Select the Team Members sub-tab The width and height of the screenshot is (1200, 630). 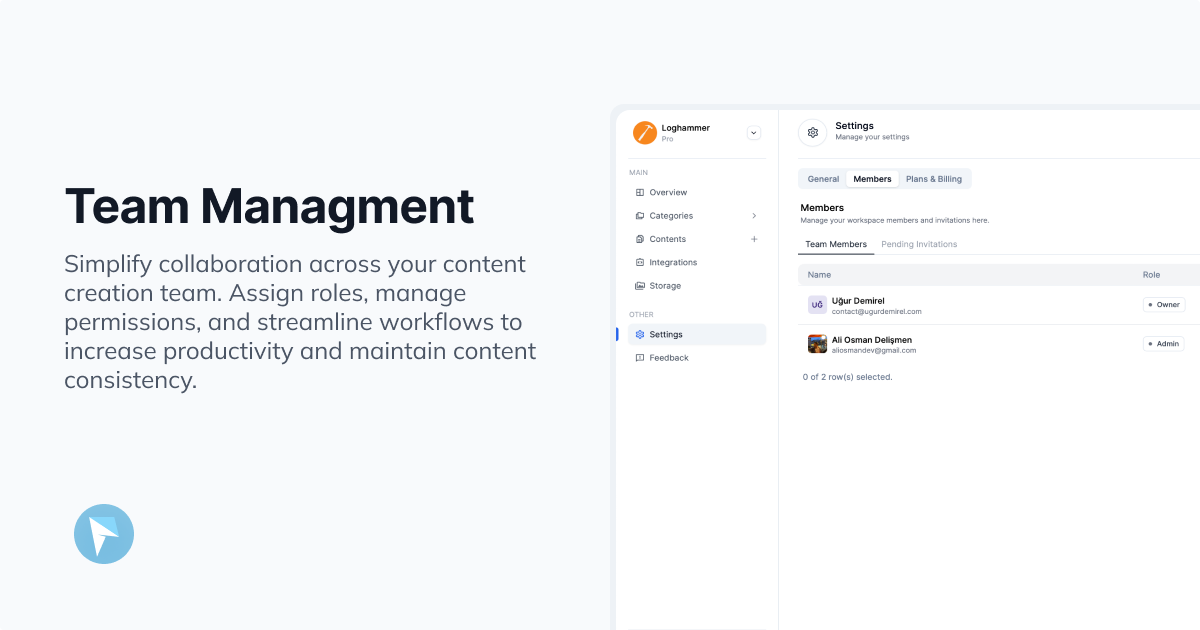836,244
